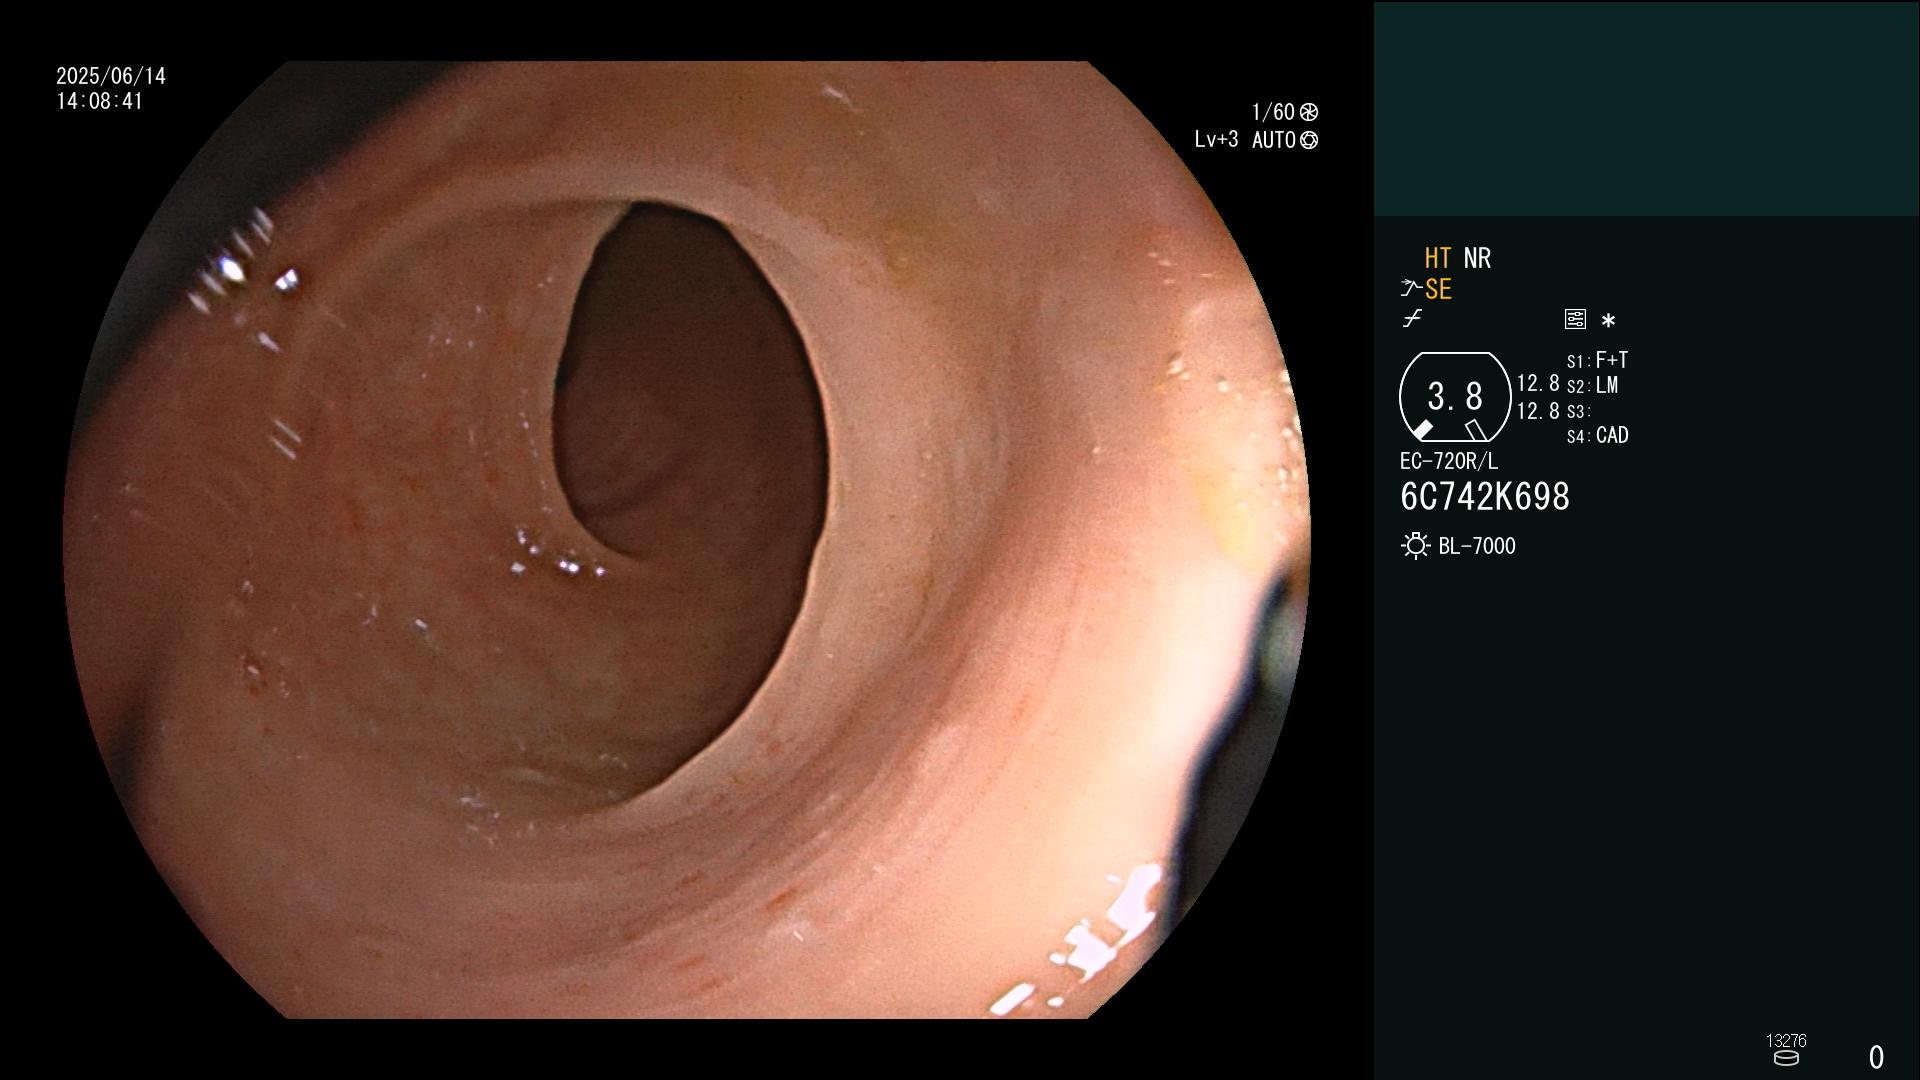Click the storage disk icon
The image size is (1920, 1080).
pyautogui.click(x=1786, y=1058)
